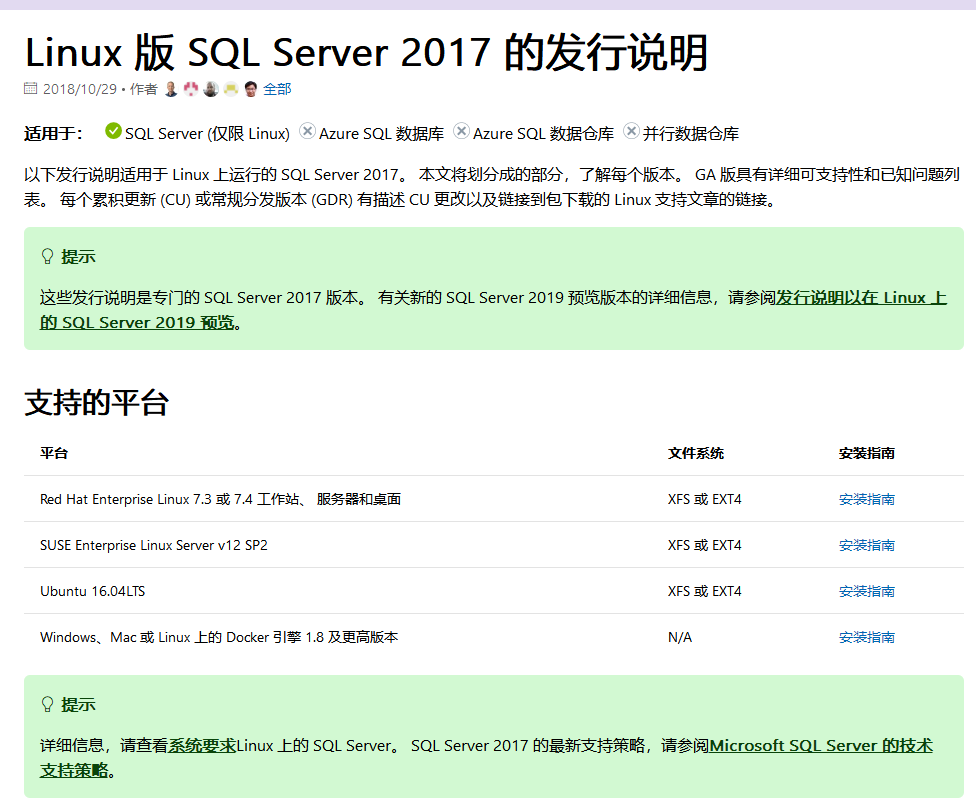Screen dimensions: 976x806
Task: Click the lightbulb icon in first 提示 box
Action: click(47, 256)
